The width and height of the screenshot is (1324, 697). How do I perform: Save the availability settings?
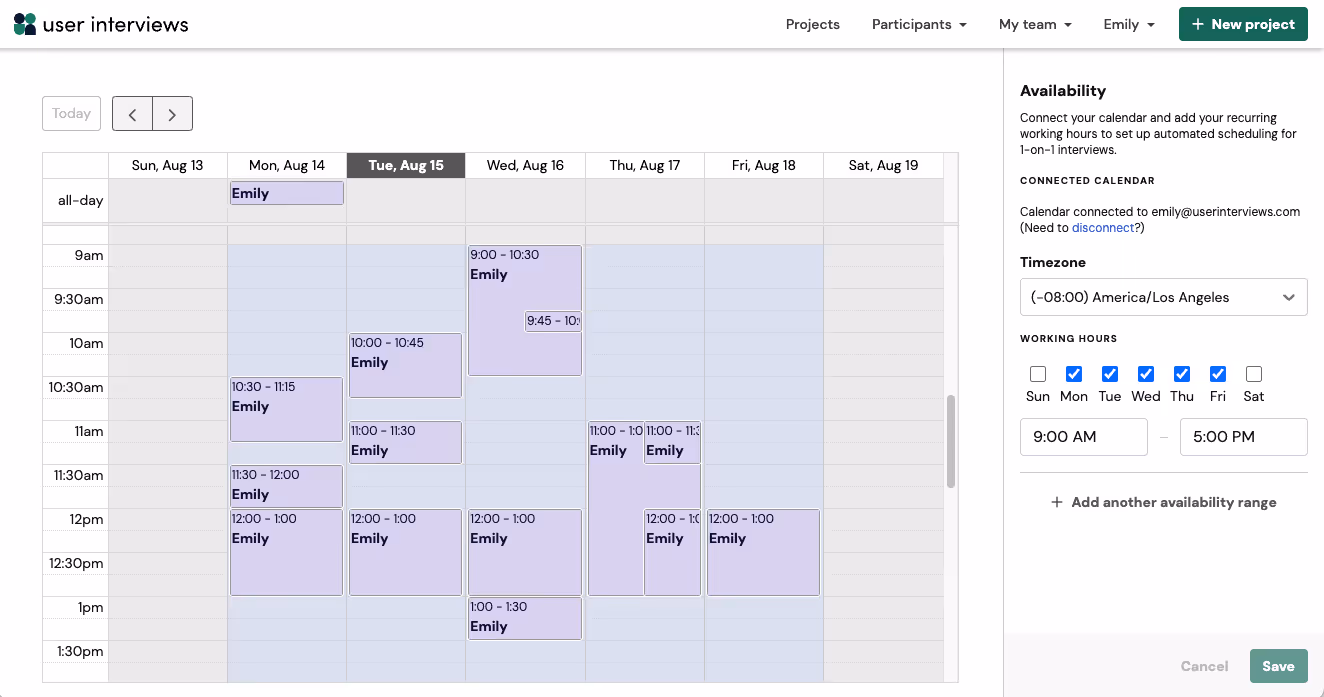[x=1278, y=666]
